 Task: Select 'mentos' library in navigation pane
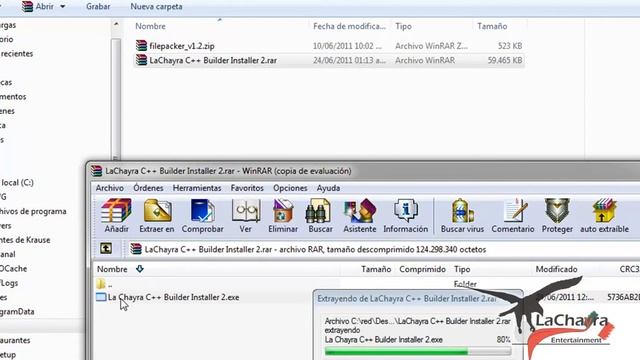click(x=13, y=97)
